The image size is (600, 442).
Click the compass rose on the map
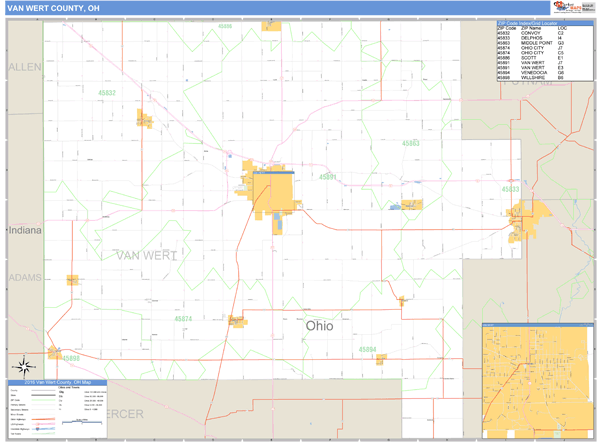pyautogui.click(x=24, y=367)
